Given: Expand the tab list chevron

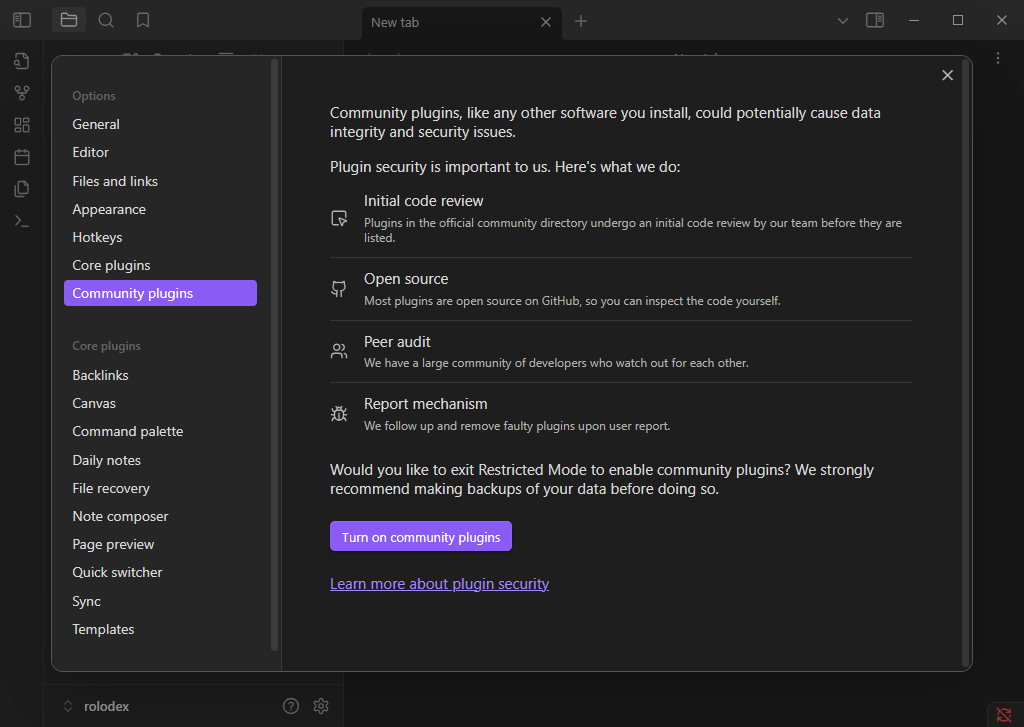Looking at the screenshot, I should coord(843,21).
